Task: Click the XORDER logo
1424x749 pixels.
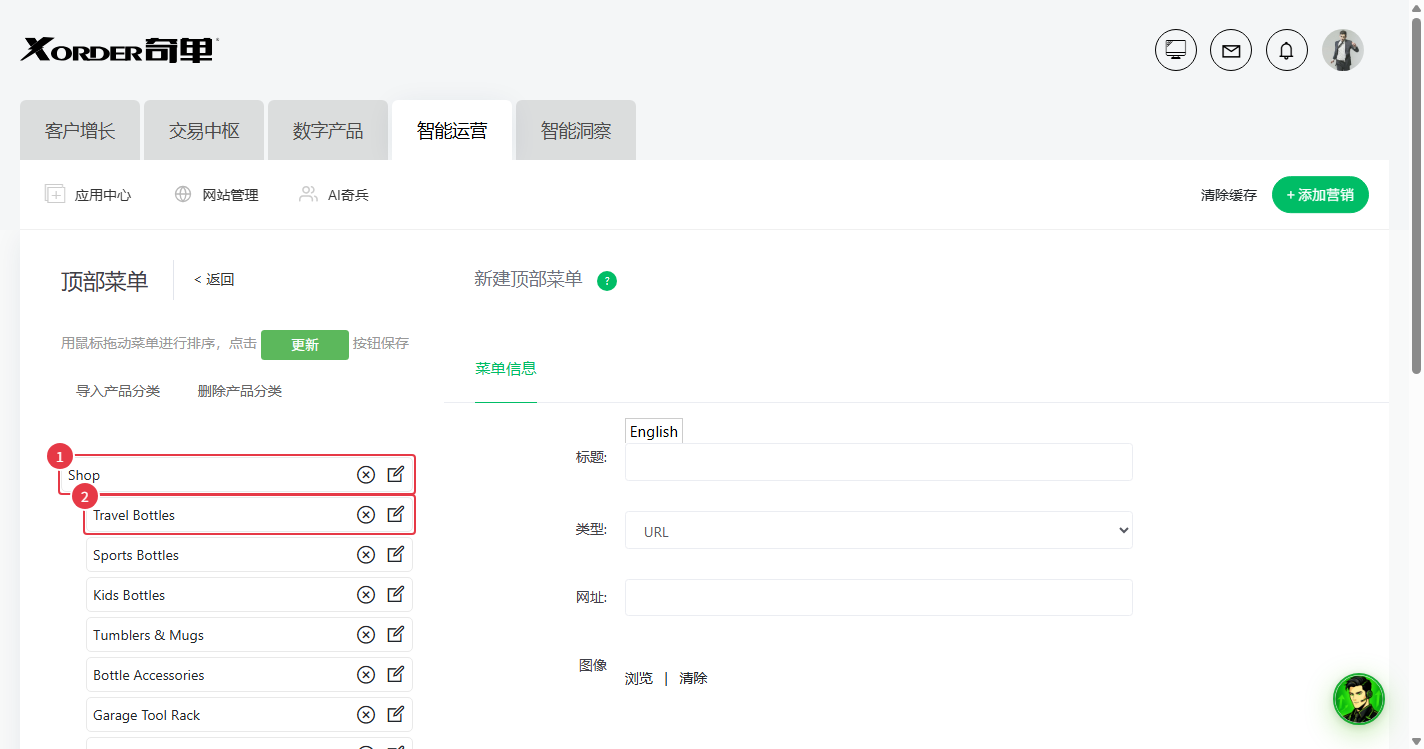Action: pyautogui.click(x=119, y=49)
